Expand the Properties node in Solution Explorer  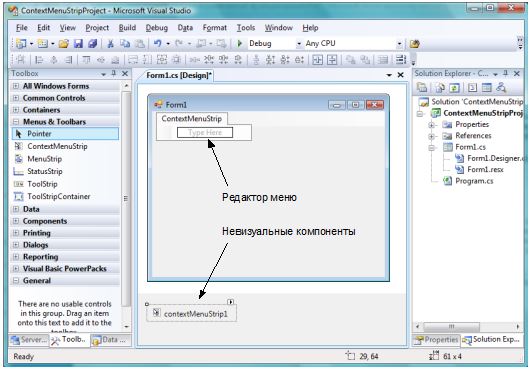tap(431, 125)
